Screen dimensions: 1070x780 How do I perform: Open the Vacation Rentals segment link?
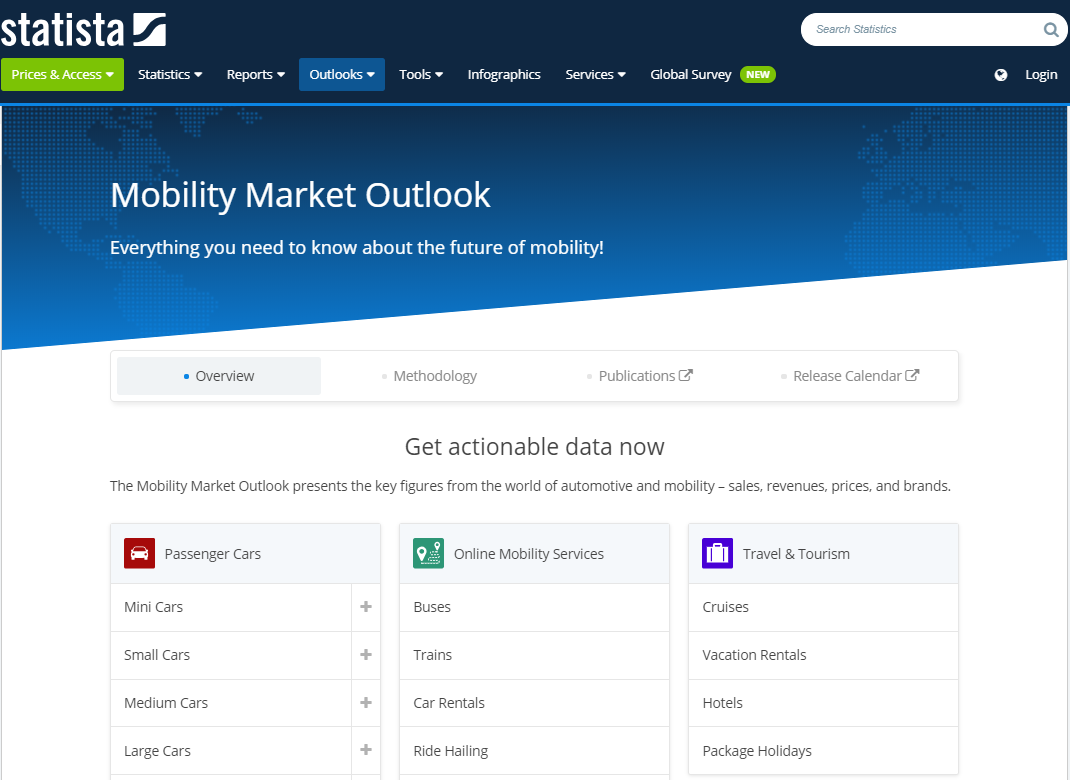click(x=823, y=654)
